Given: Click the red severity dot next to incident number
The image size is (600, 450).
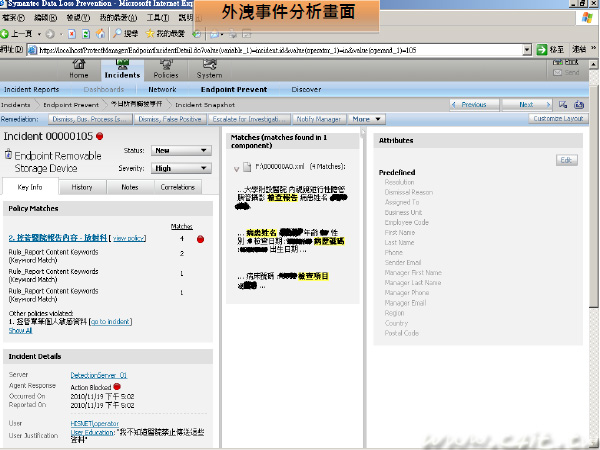Looking at the screenshot, I should tap(99, 136).
